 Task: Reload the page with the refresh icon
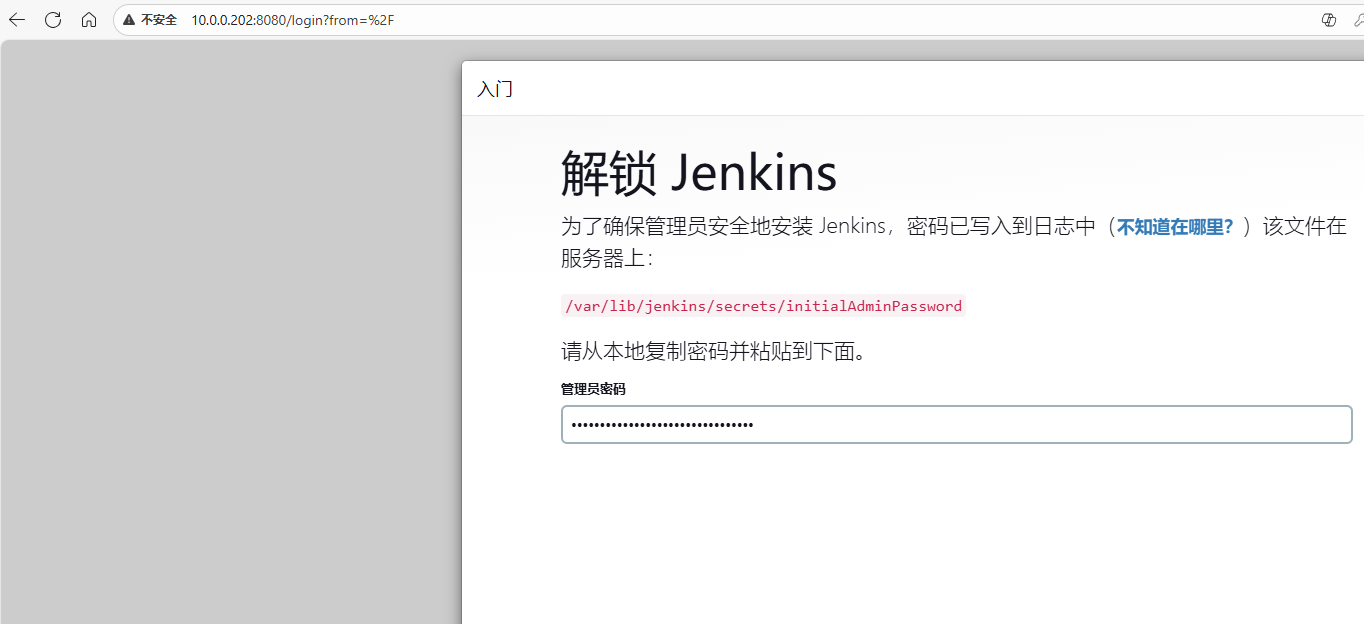coord(53,20)
